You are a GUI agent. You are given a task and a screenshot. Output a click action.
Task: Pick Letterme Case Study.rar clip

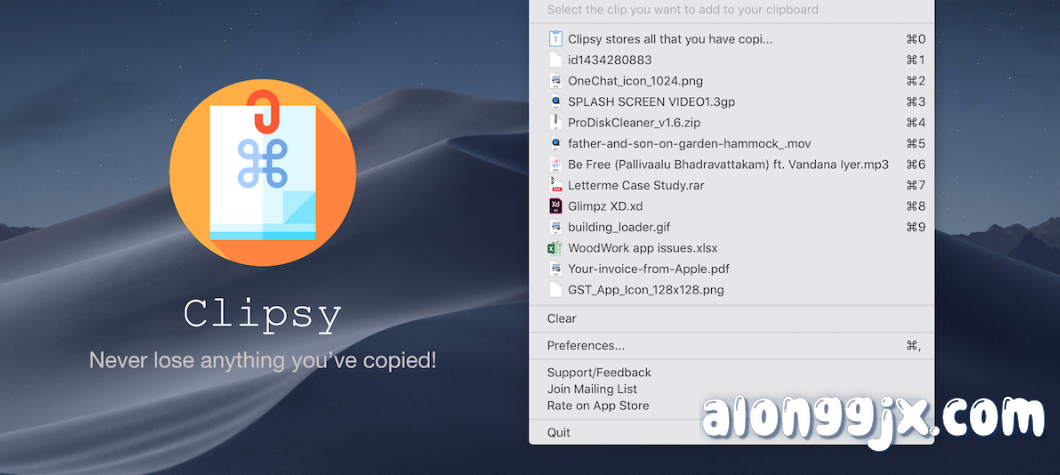point(731,185)
